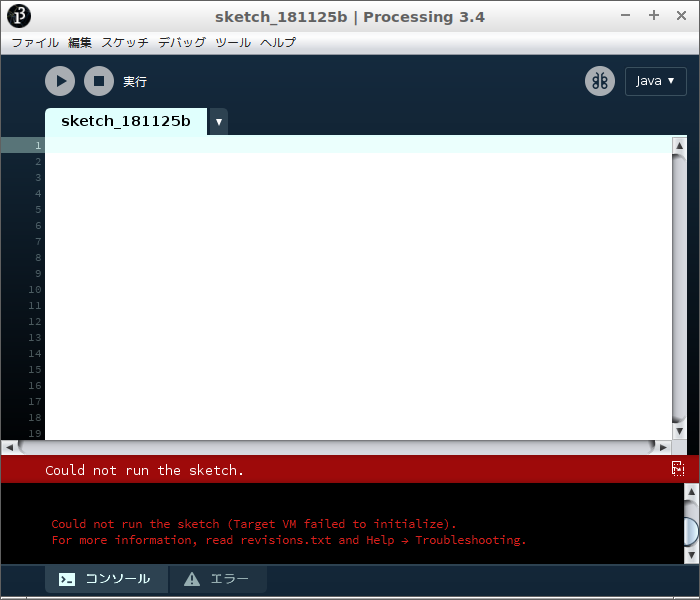Click the editor scroll up arrow
Image resolution: width=700 pixels, height=600 pixels.
679,146
